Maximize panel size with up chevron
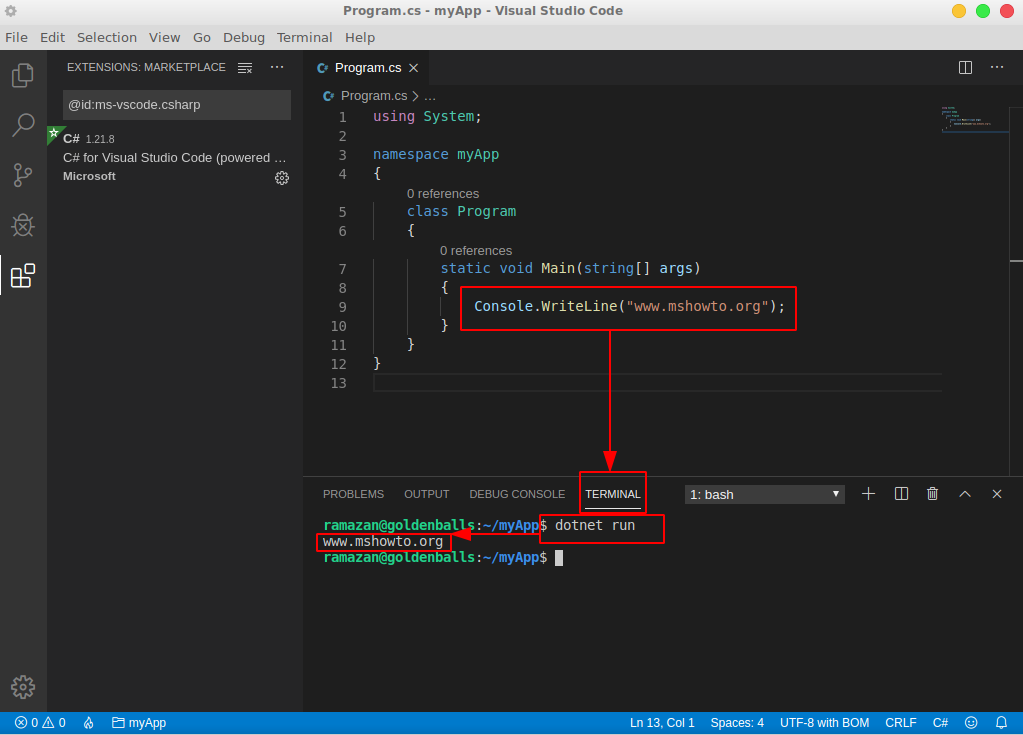Image resolution: width=1023 pixels, height=735 pixels. 965,494
